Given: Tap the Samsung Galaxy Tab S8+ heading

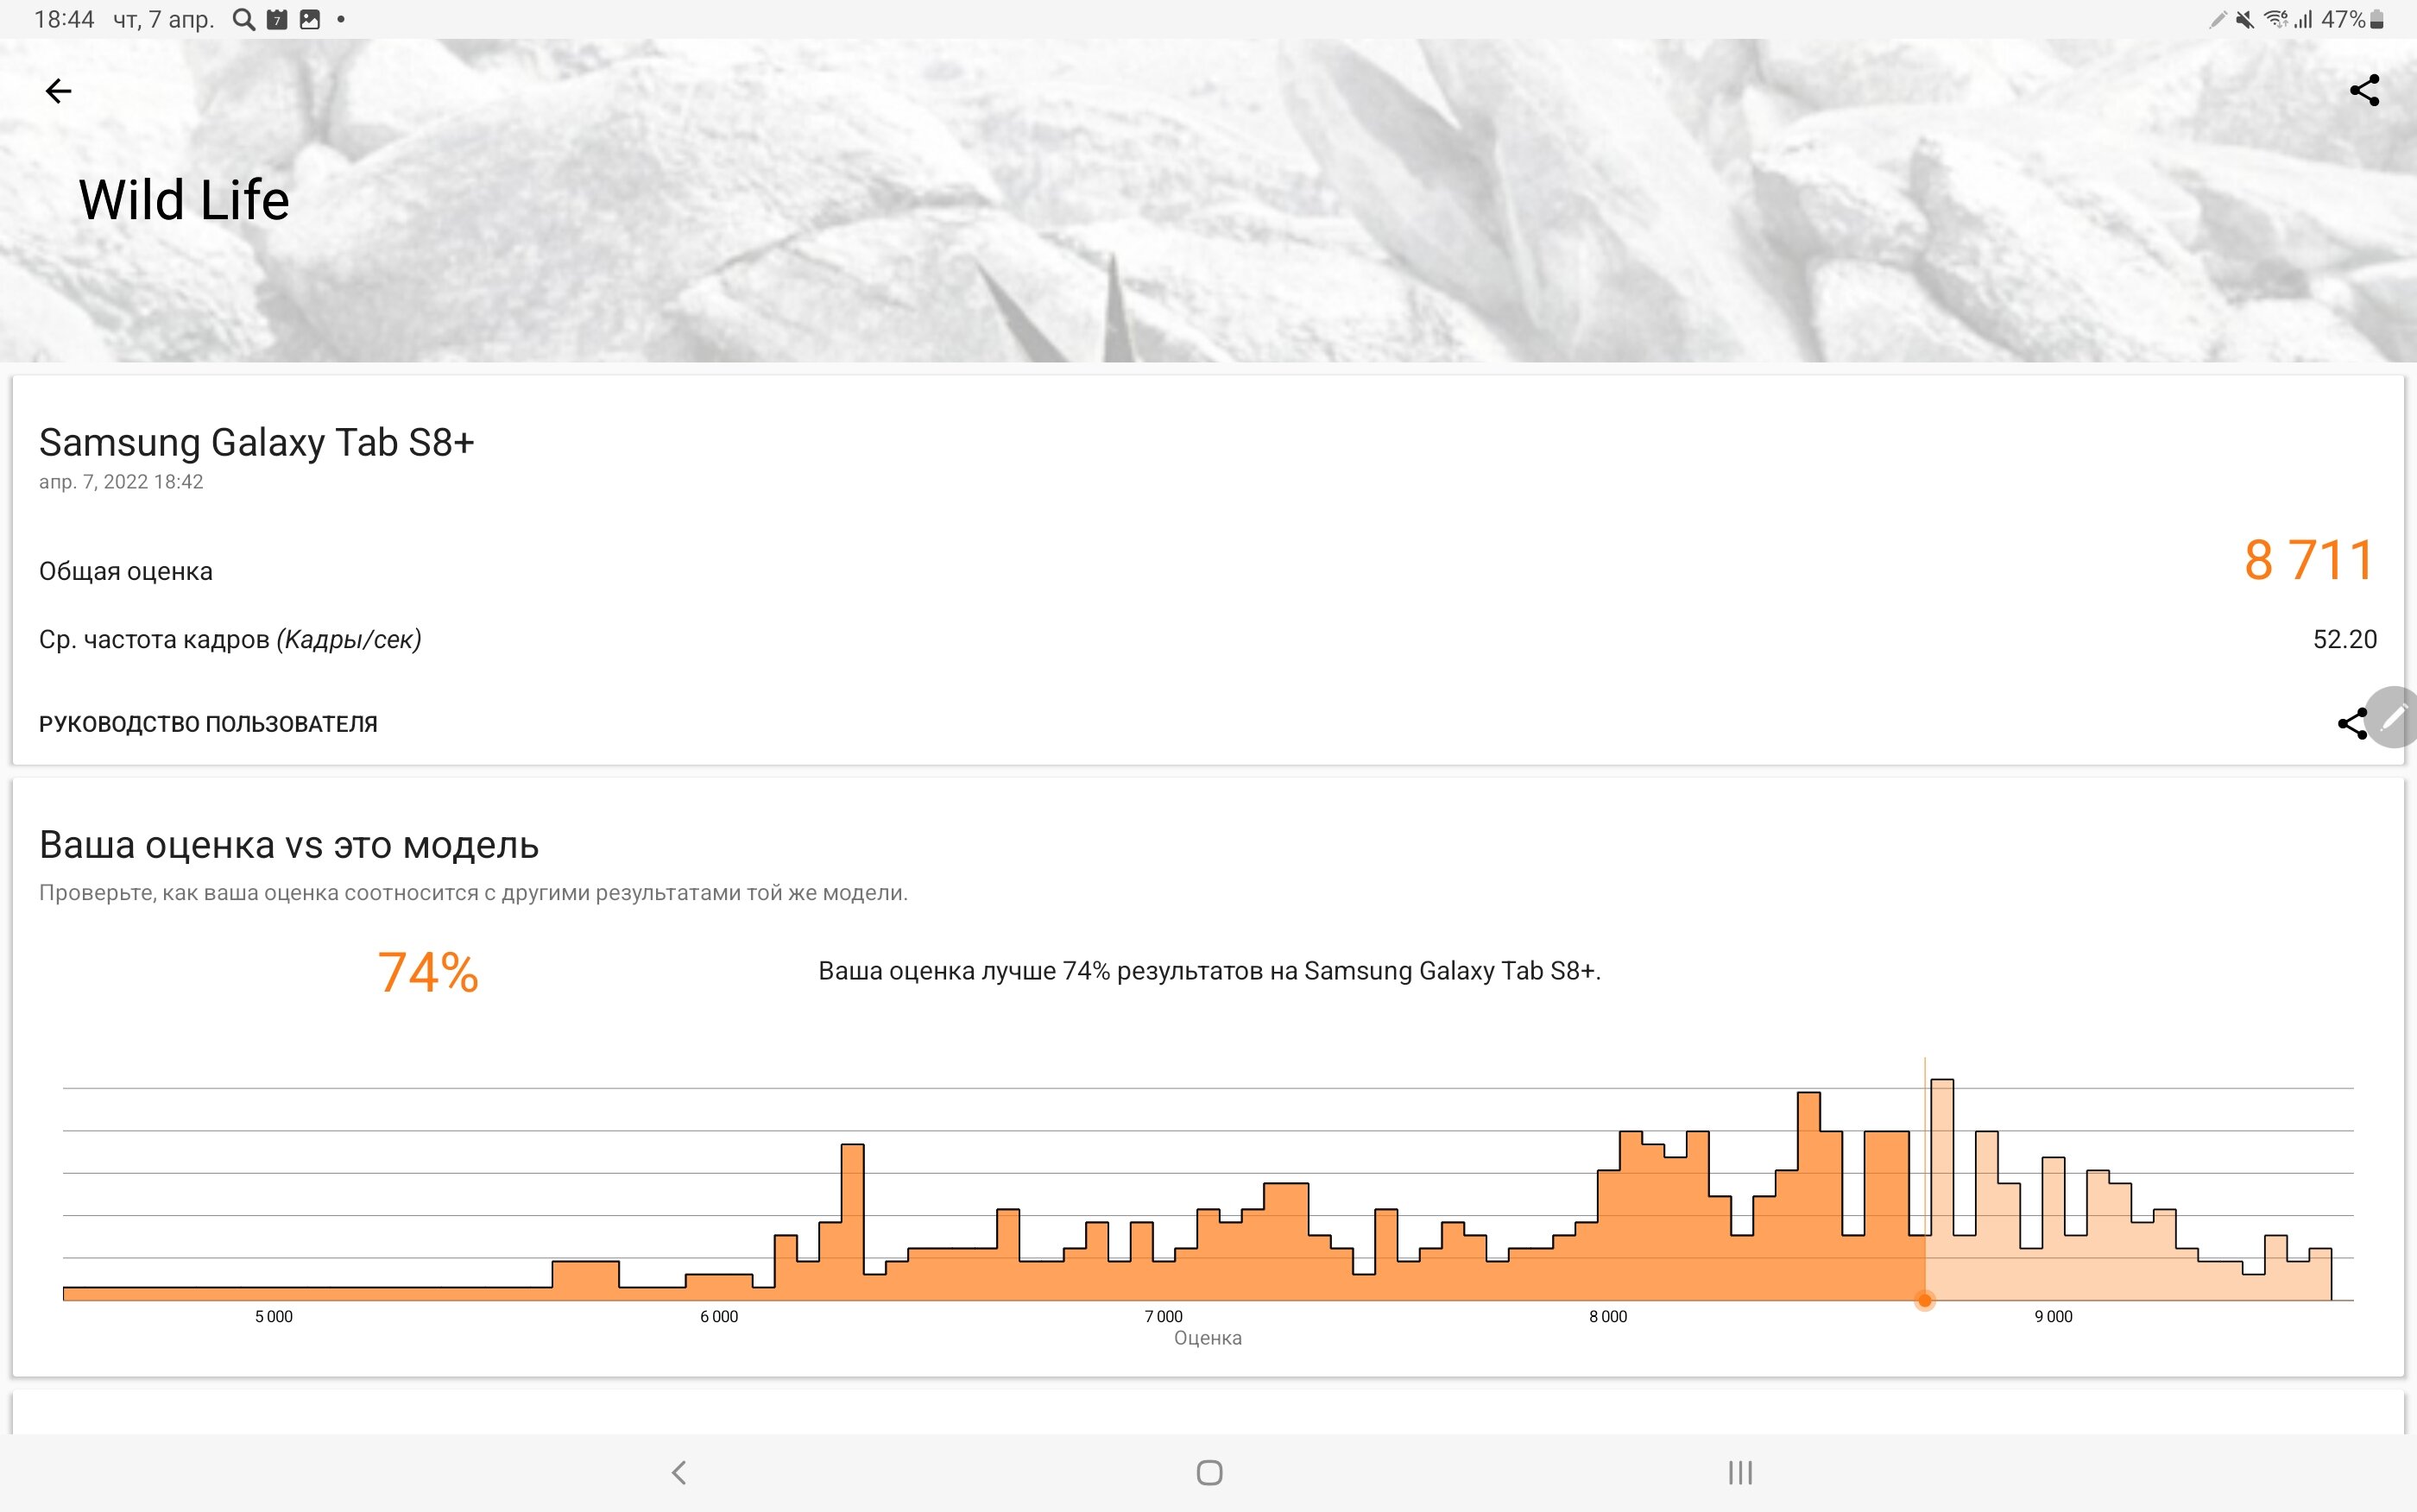Looking at the screenshot, I should 256,442.
